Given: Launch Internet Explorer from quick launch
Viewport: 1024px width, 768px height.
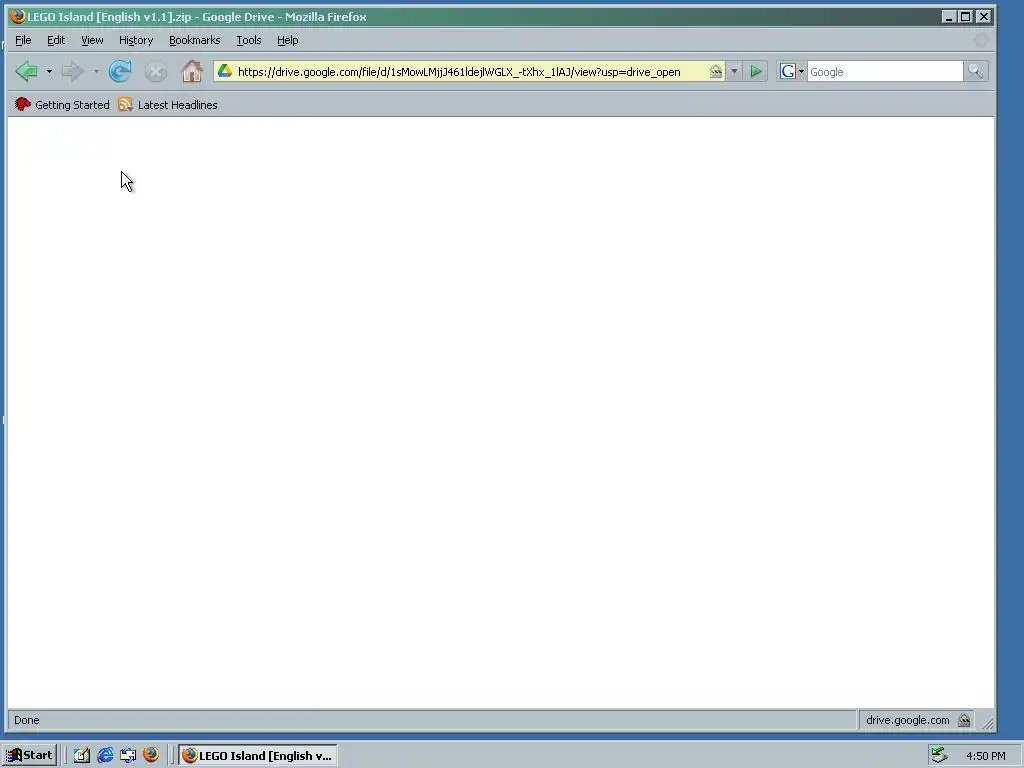Looking at the screenshot, I should (105, 755).
